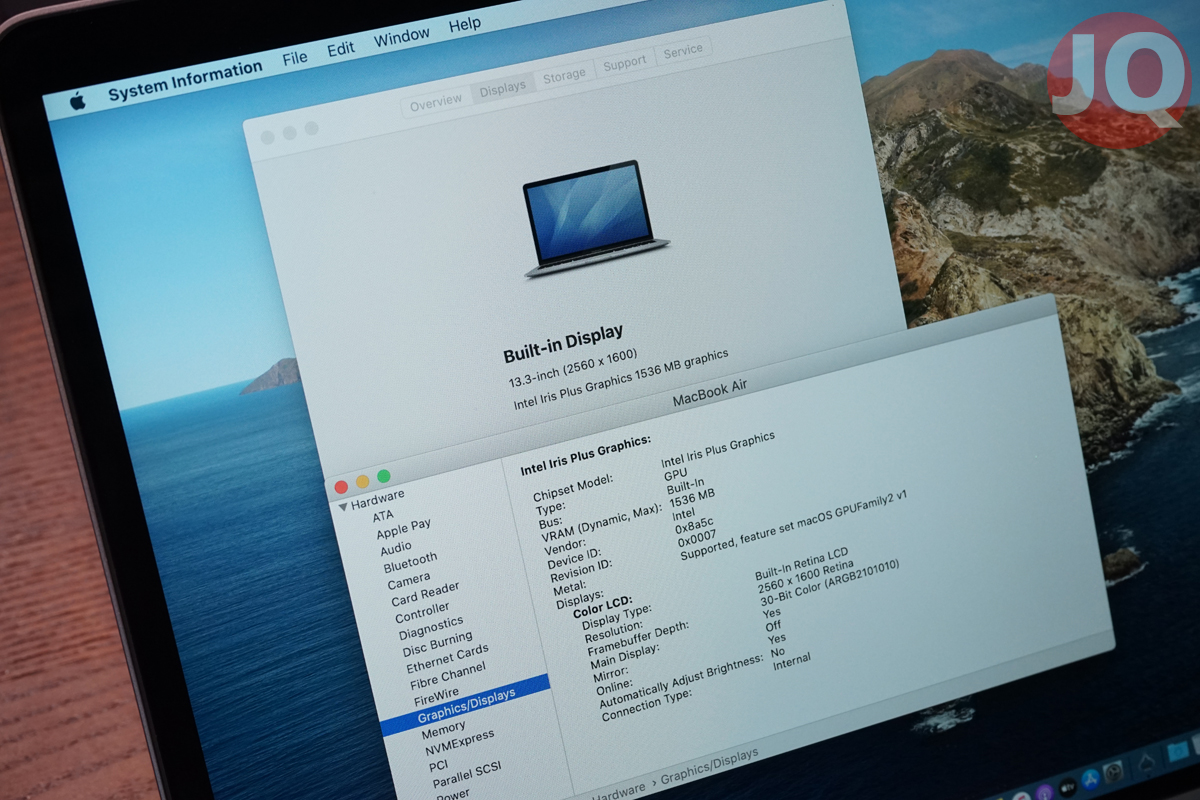Click the MacBook laptop image in About window

596,218
